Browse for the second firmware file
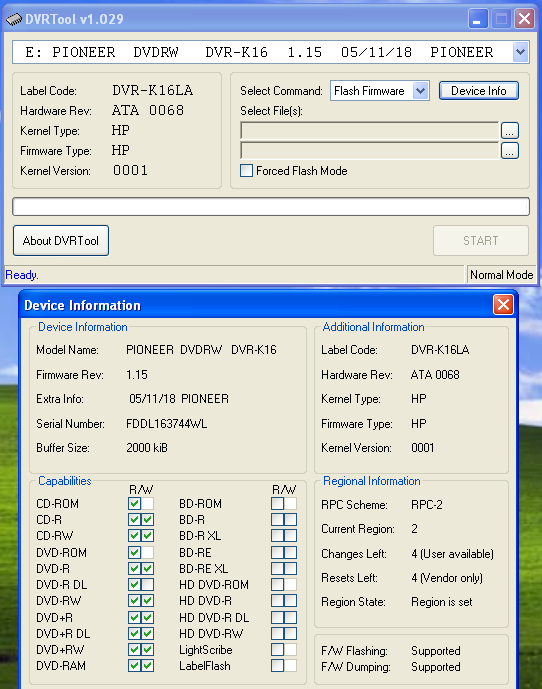542x689 pixels. pyautogui.click(x=509, y=151)
